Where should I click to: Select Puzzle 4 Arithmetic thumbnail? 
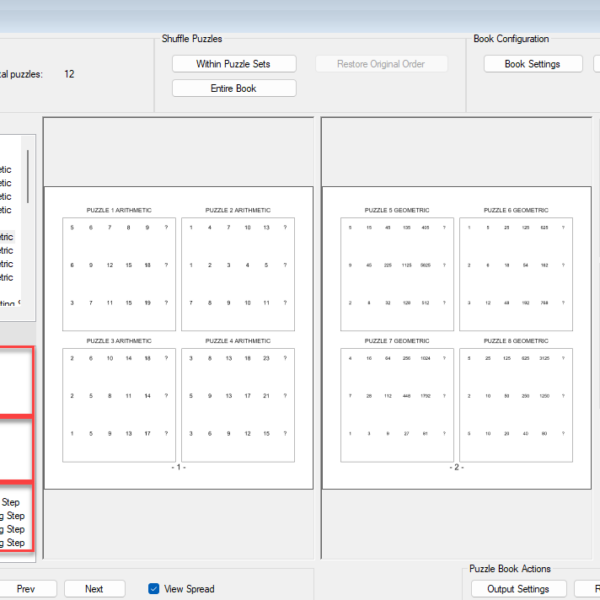click(x=238, y=405)
